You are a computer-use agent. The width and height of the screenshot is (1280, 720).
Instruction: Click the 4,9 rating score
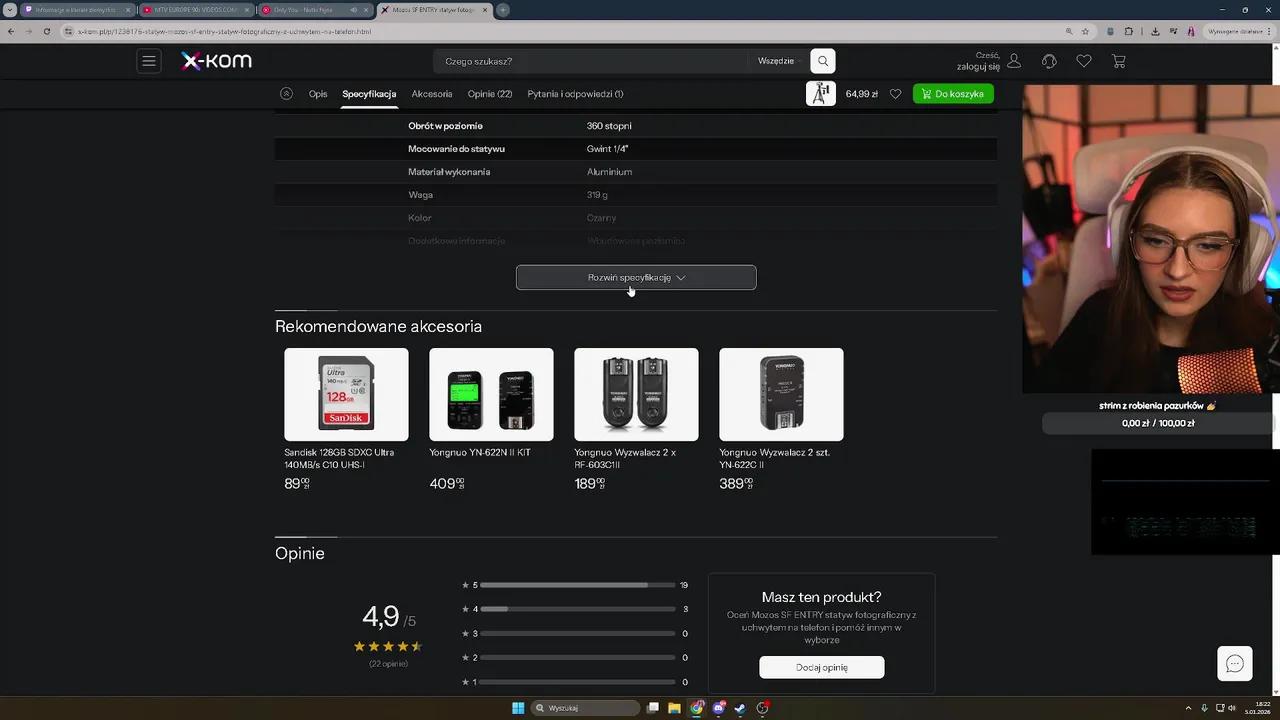coord(380,616)
